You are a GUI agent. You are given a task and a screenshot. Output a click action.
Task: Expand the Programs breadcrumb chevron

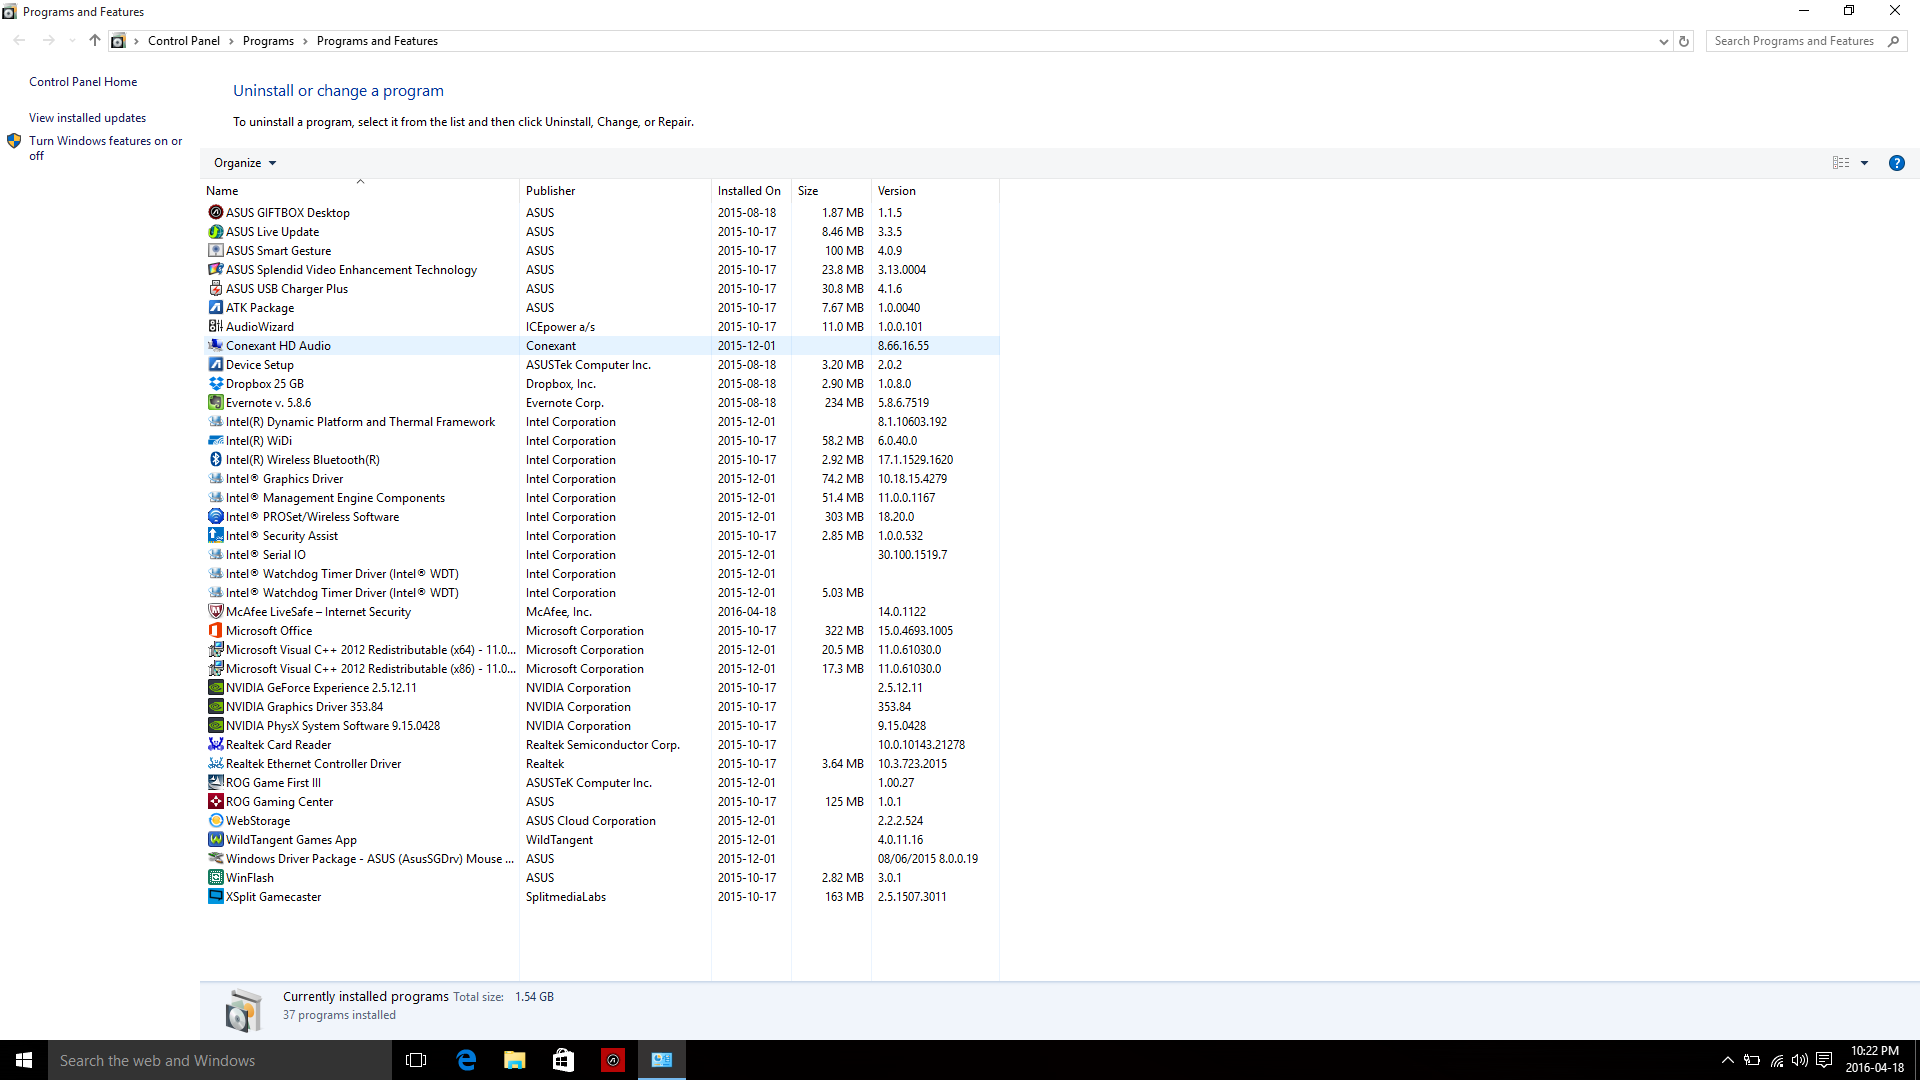(x=305, y=41)
